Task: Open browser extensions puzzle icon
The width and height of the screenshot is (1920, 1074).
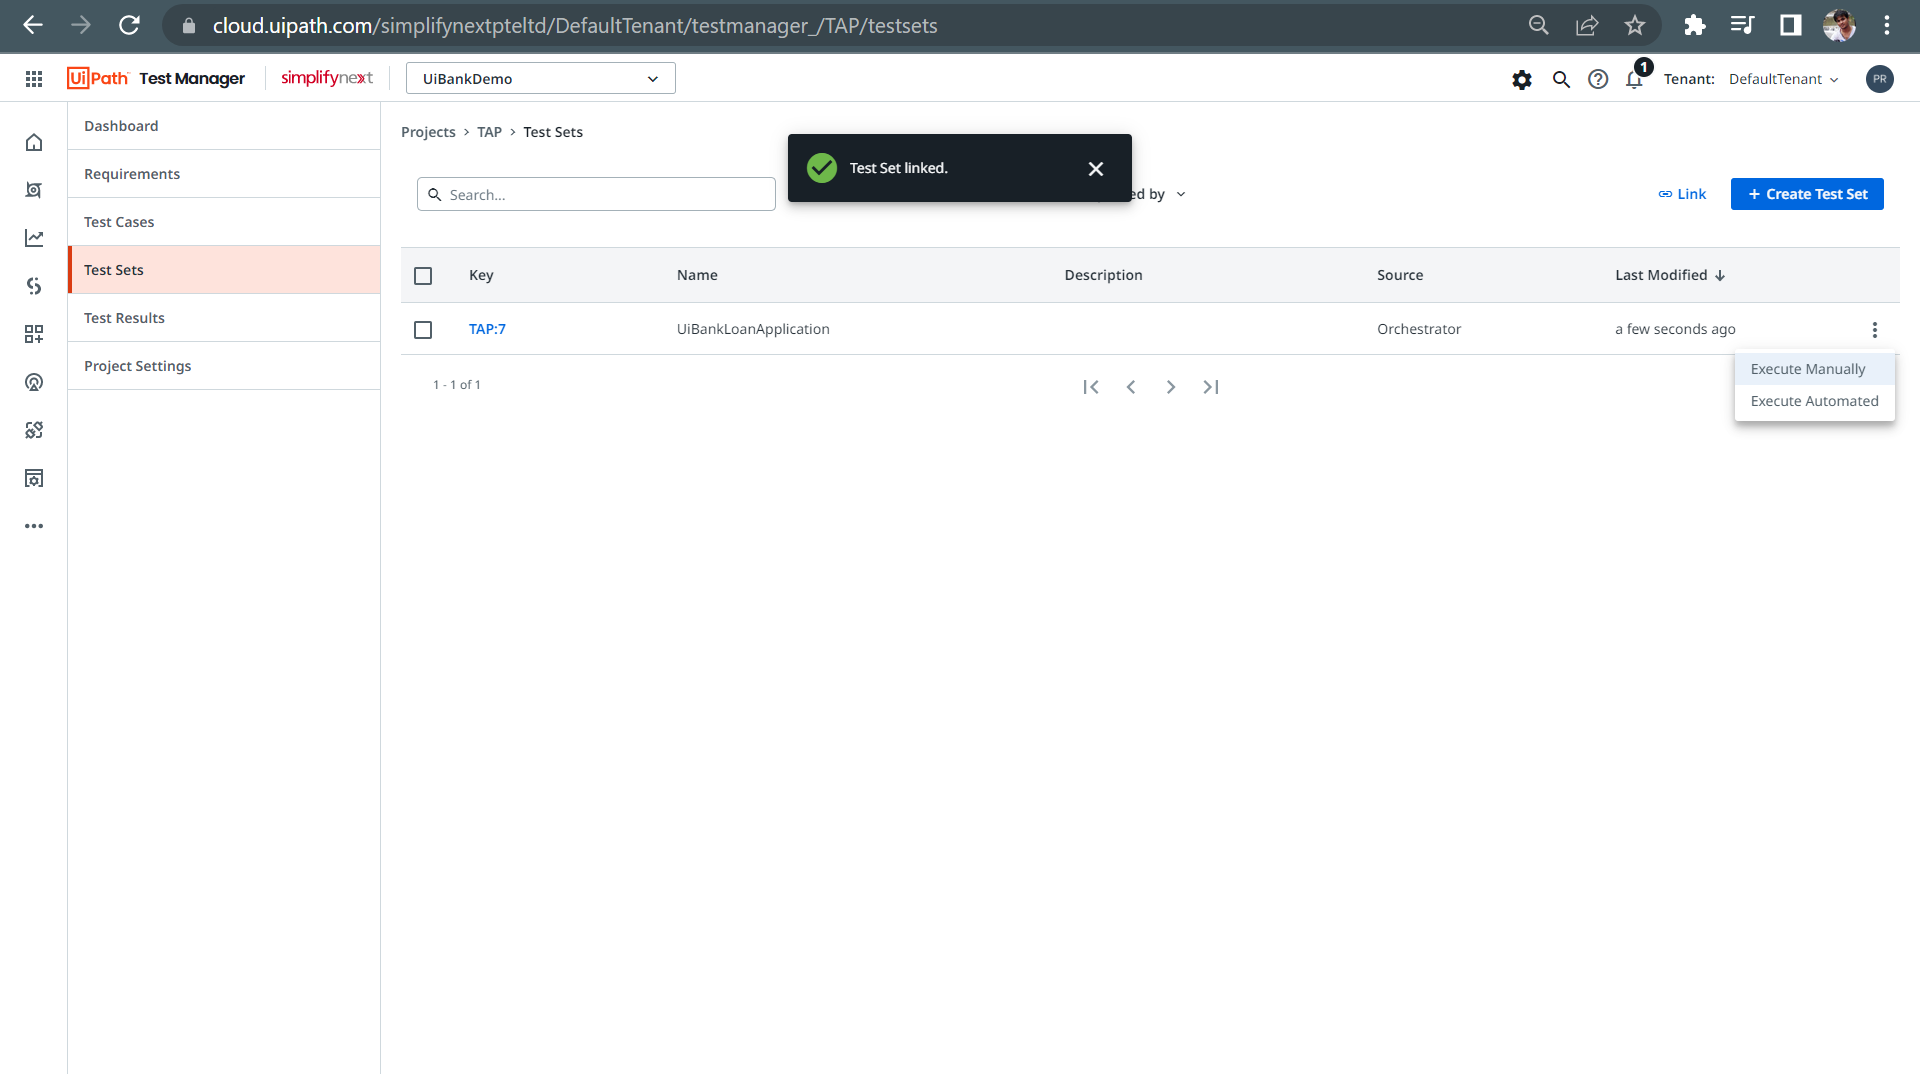Action: [x=1694, y=25]
